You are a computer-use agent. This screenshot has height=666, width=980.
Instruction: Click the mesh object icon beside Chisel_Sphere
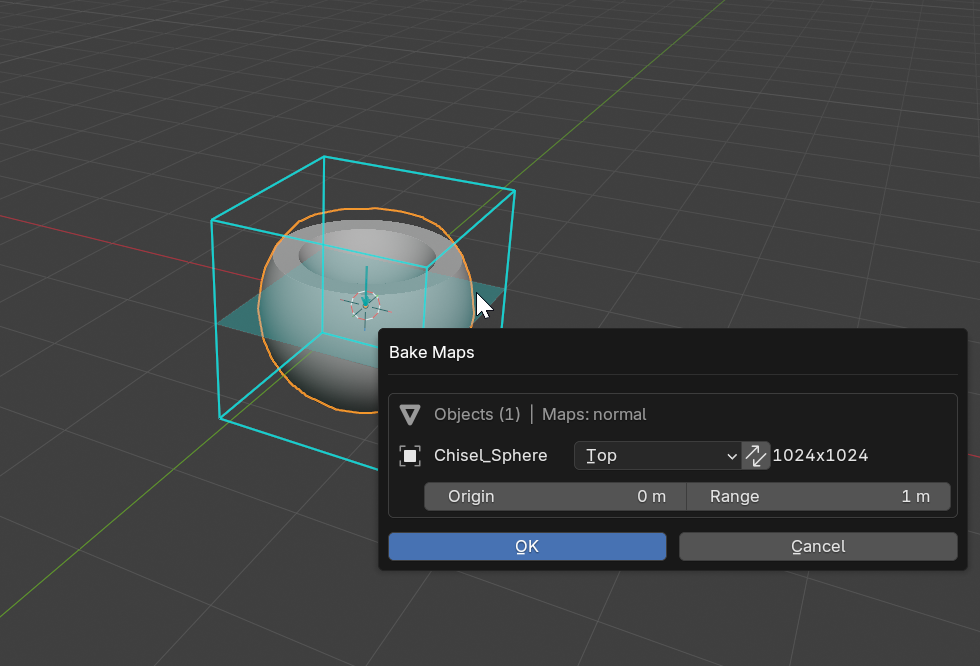point(410,455)
